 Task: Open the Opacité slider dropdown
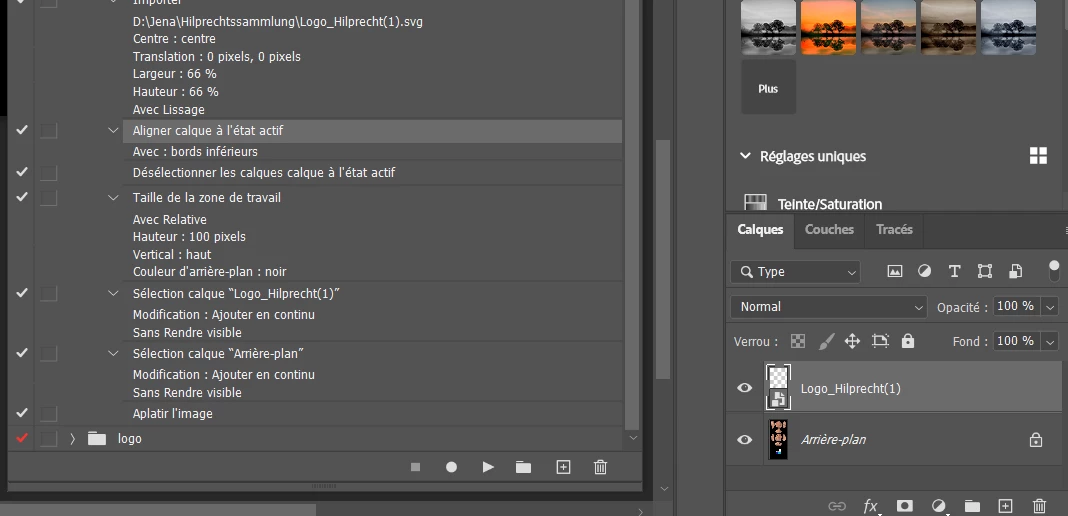pyautogui.click(x=1051, y=307)
